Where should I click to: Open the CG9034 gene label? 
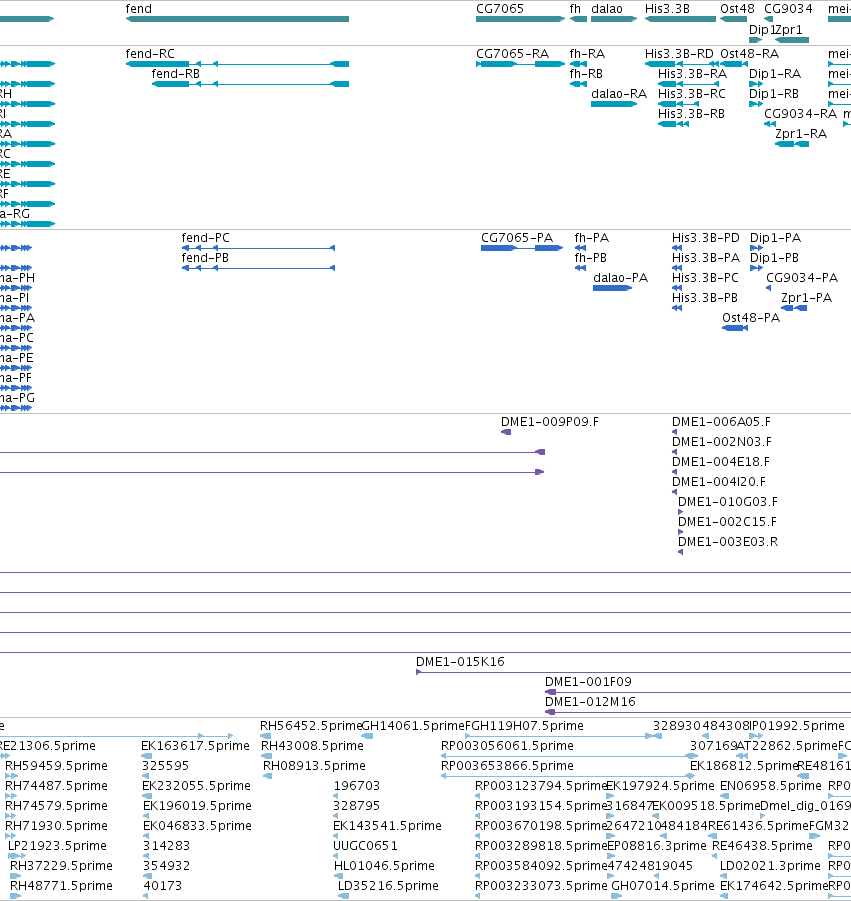[x=788, y=9]
